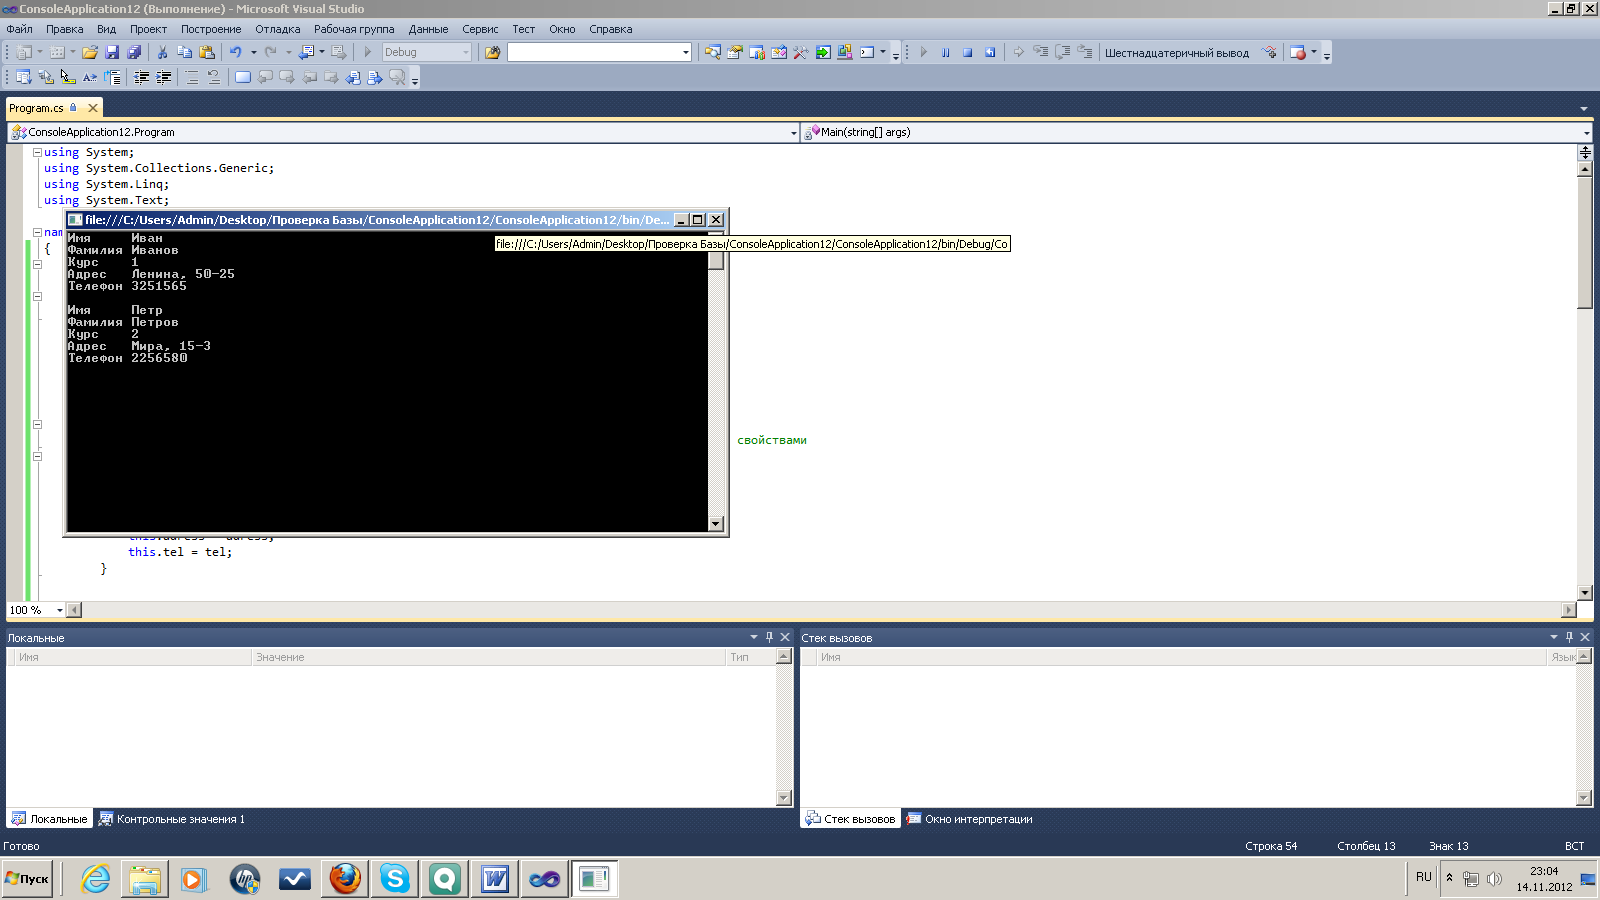Image resolution: width=1600 pixels, height=900 pixels.
Task: Toggle bookmark on current line icon
Action: tap(243, 77)
